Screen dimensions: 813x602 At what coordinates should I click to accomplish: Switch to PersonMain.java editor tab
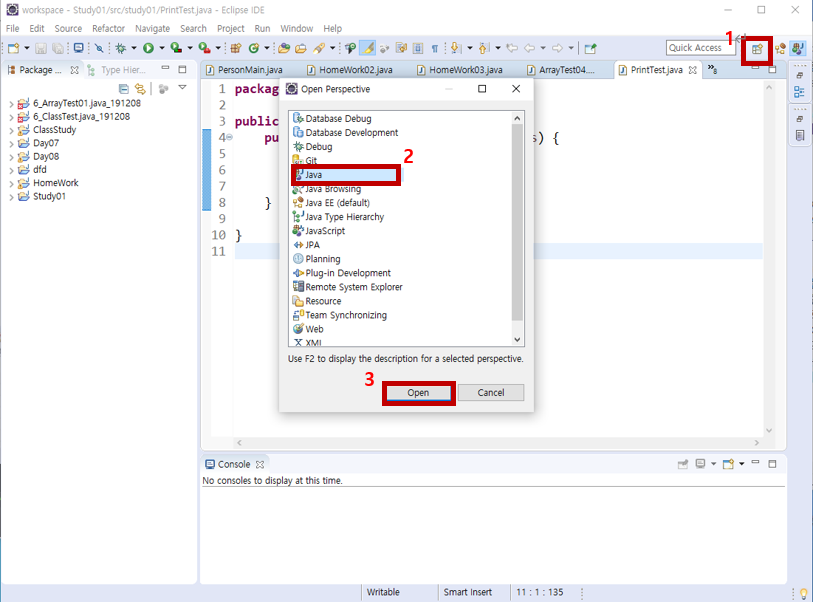(x=244, y=70)
